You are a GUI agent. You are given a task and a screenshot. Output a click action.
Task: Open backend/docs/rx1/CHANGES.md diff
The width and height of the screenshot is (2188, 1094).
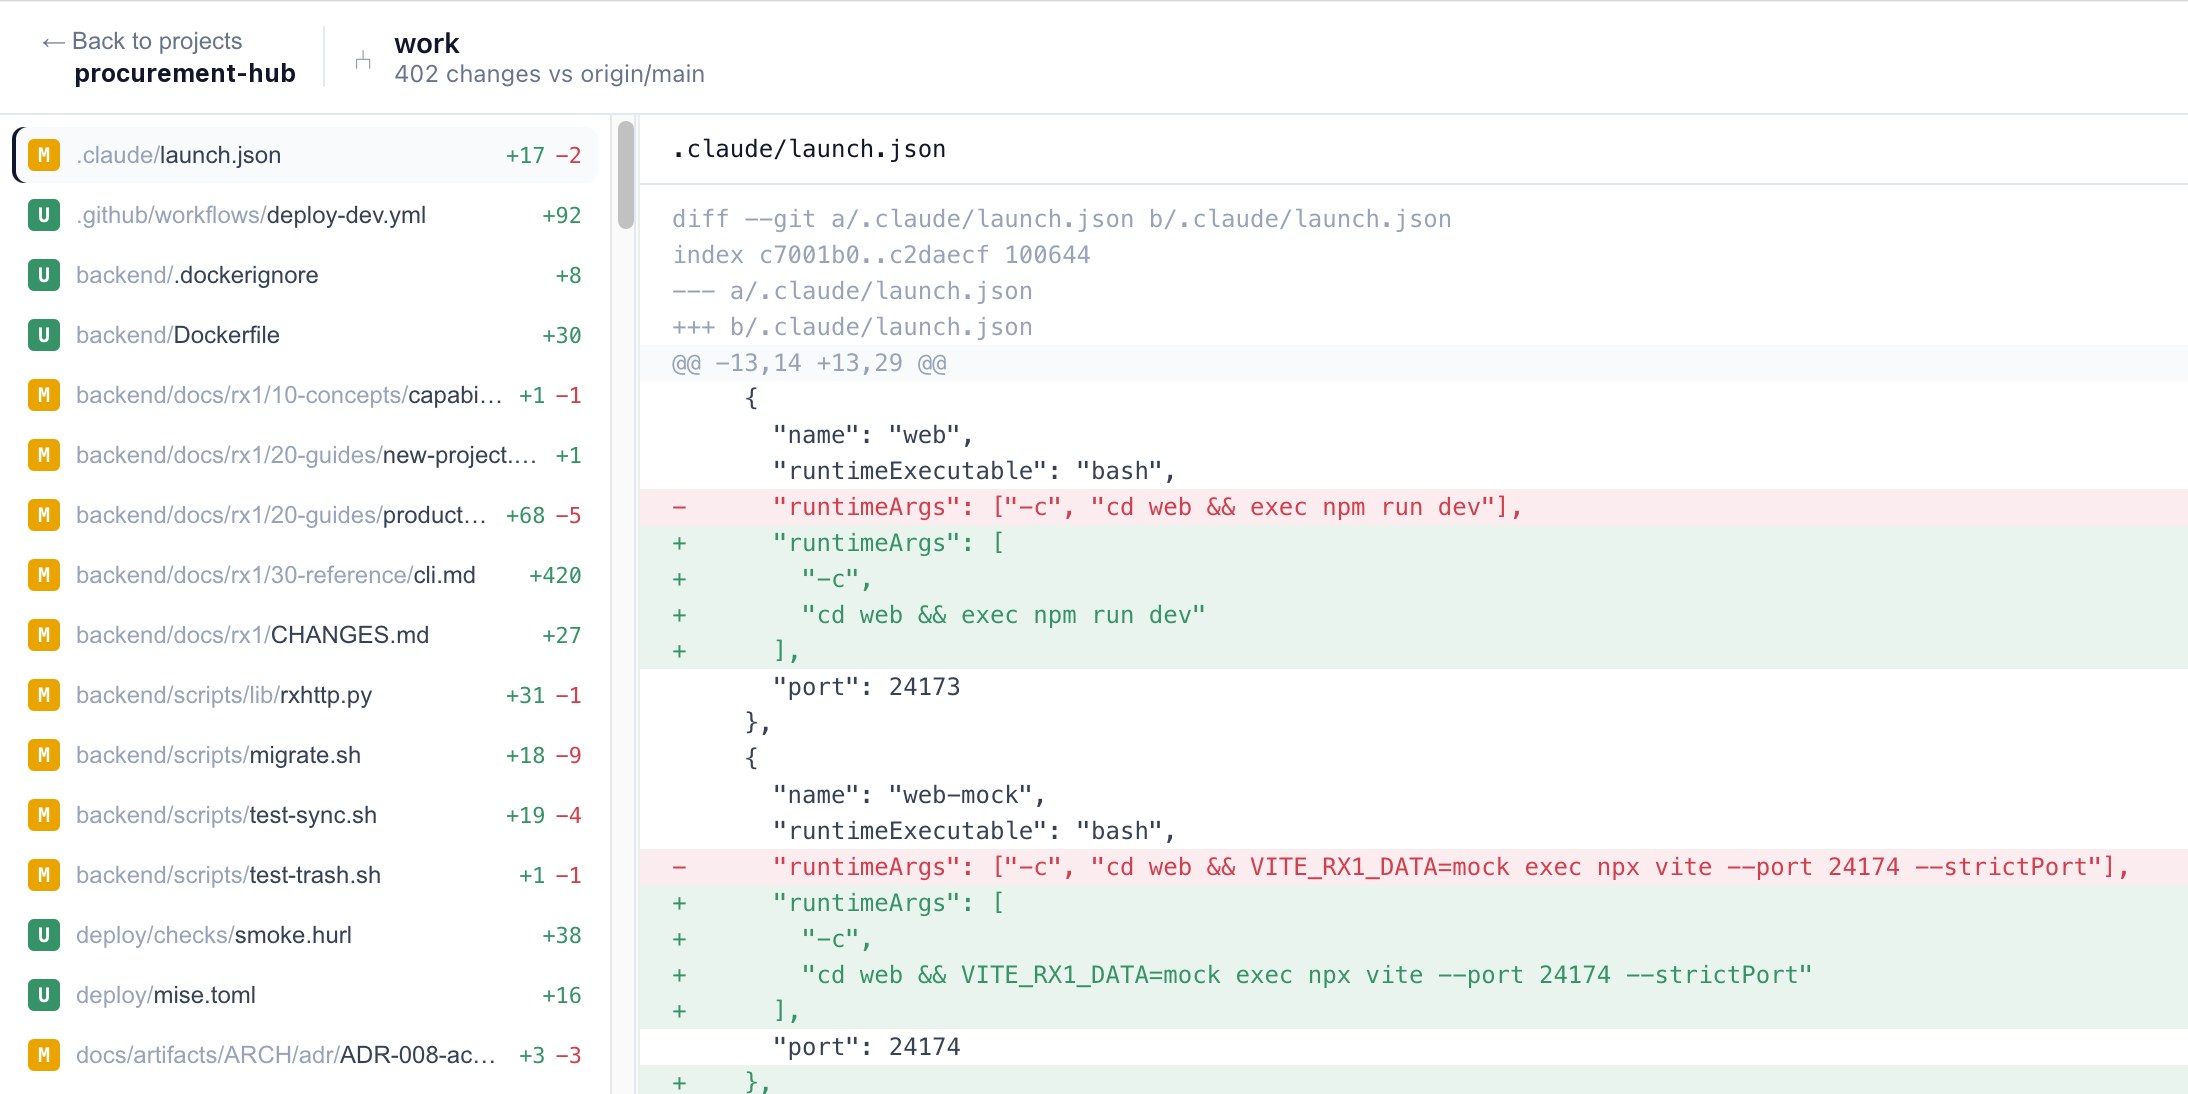tap(305, 635)
